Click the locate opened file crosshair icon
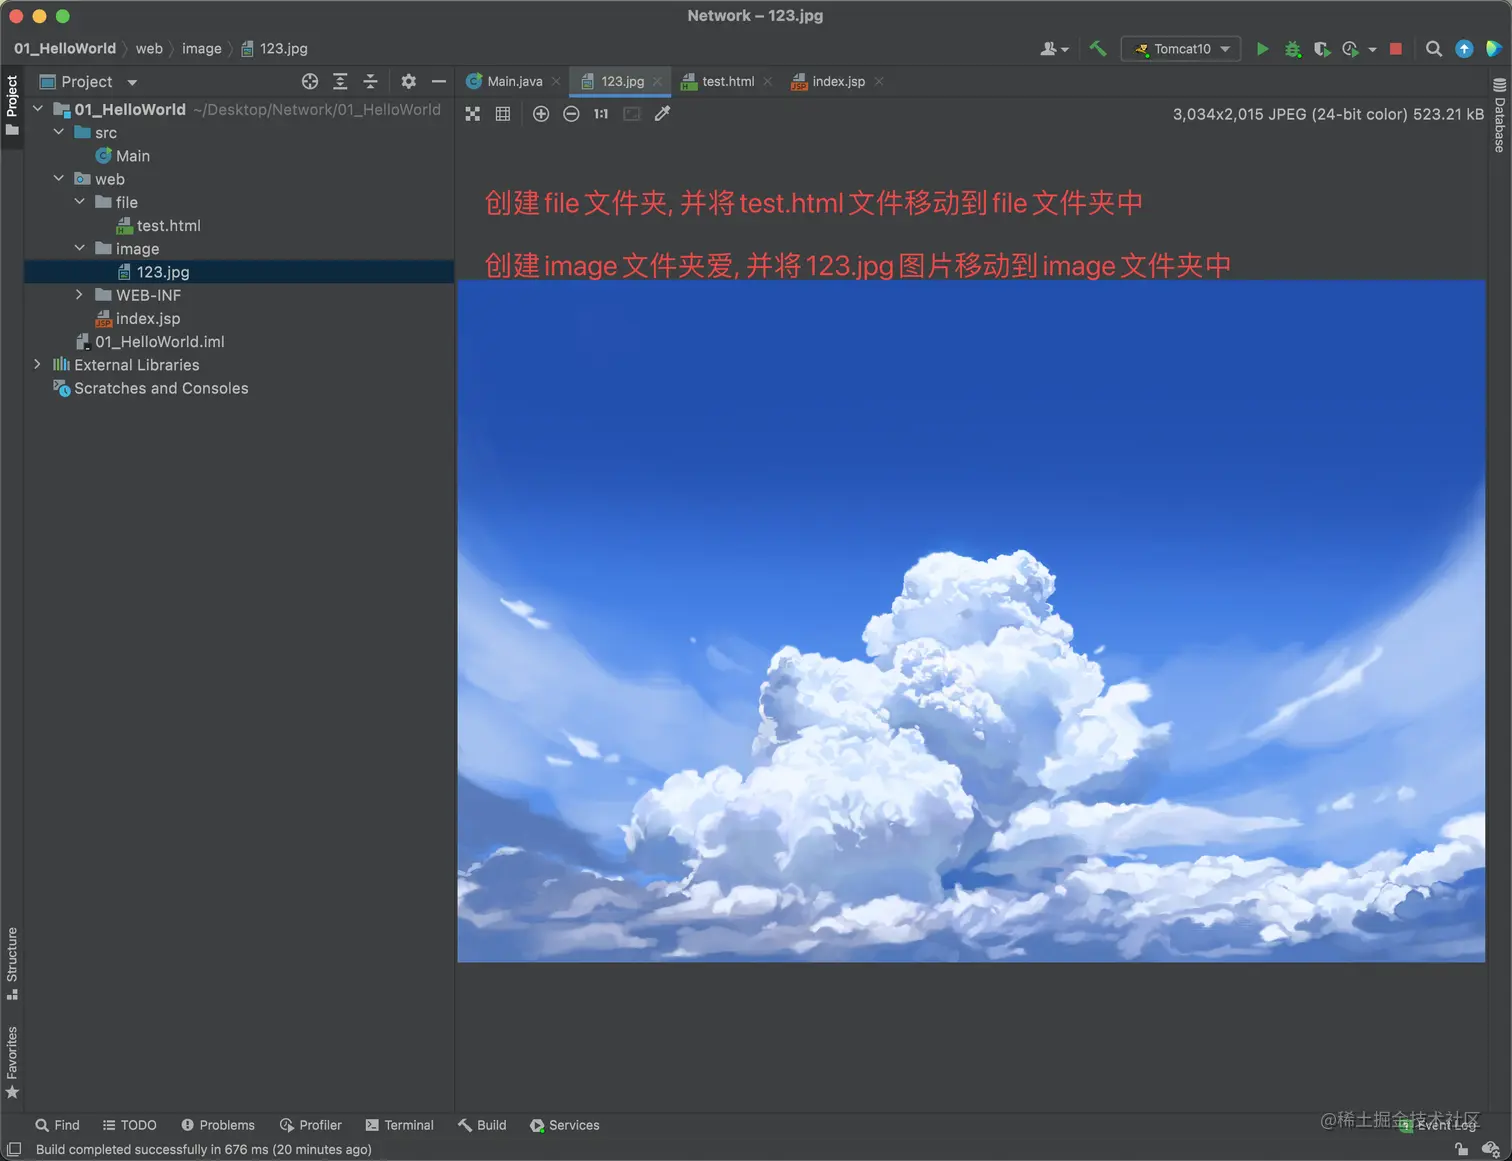Image resolution: width=1512 pixels, height=1161 pixels. (310, 81)
